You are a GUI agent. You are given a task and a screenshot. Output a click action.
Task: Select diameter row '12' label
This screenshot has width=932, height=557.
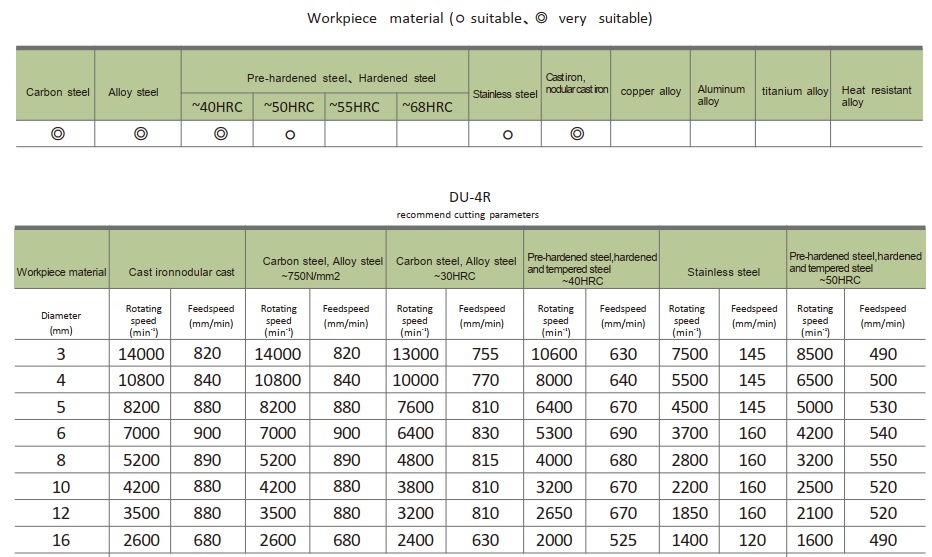61,514
